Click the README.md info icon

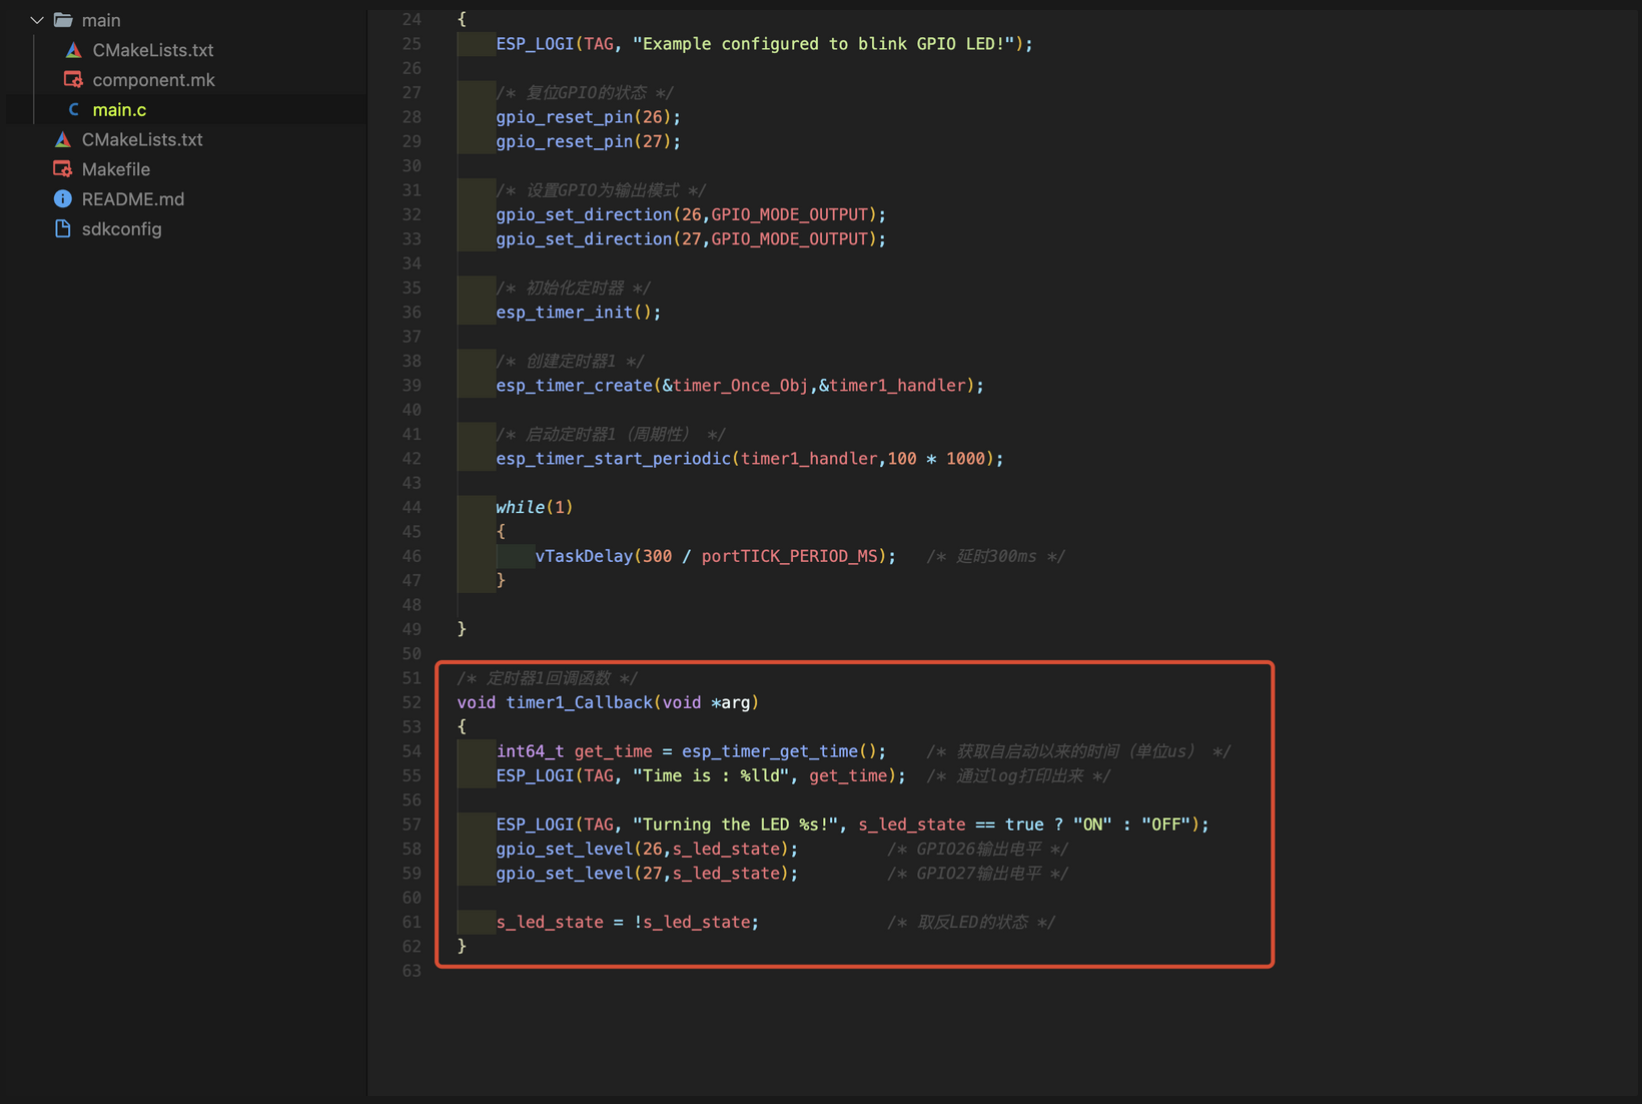coord(62,199)
